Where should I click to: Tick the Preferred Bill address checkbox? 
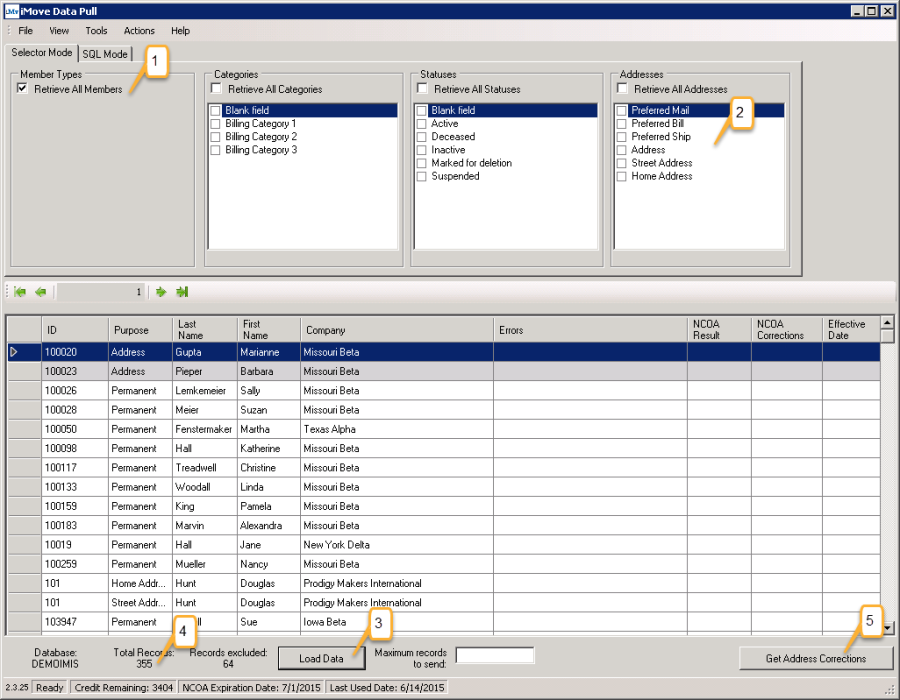pos(622,124)
